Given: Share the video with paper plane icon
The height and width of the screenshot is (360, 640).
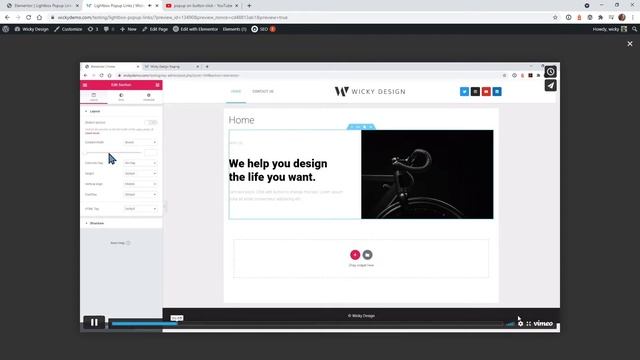Looking at the screenshot, I should 551,85.
